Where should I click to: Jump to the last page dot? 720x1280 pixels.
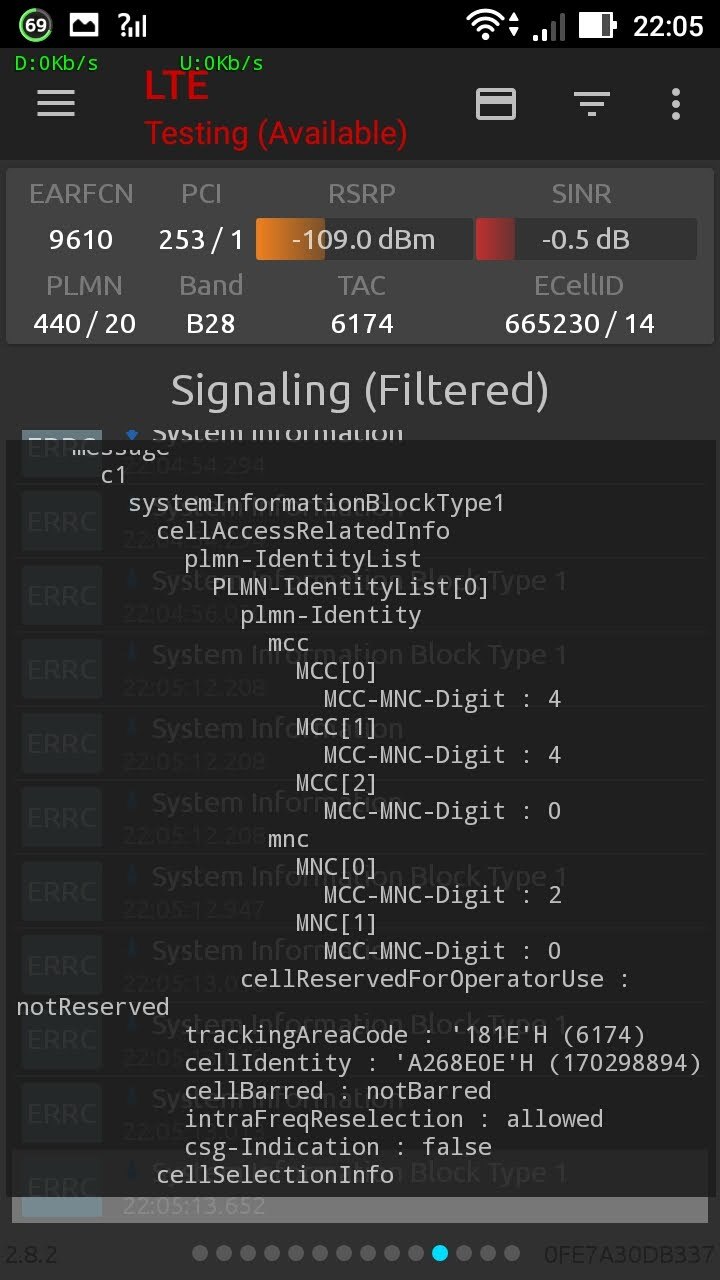click(512, 1253)
